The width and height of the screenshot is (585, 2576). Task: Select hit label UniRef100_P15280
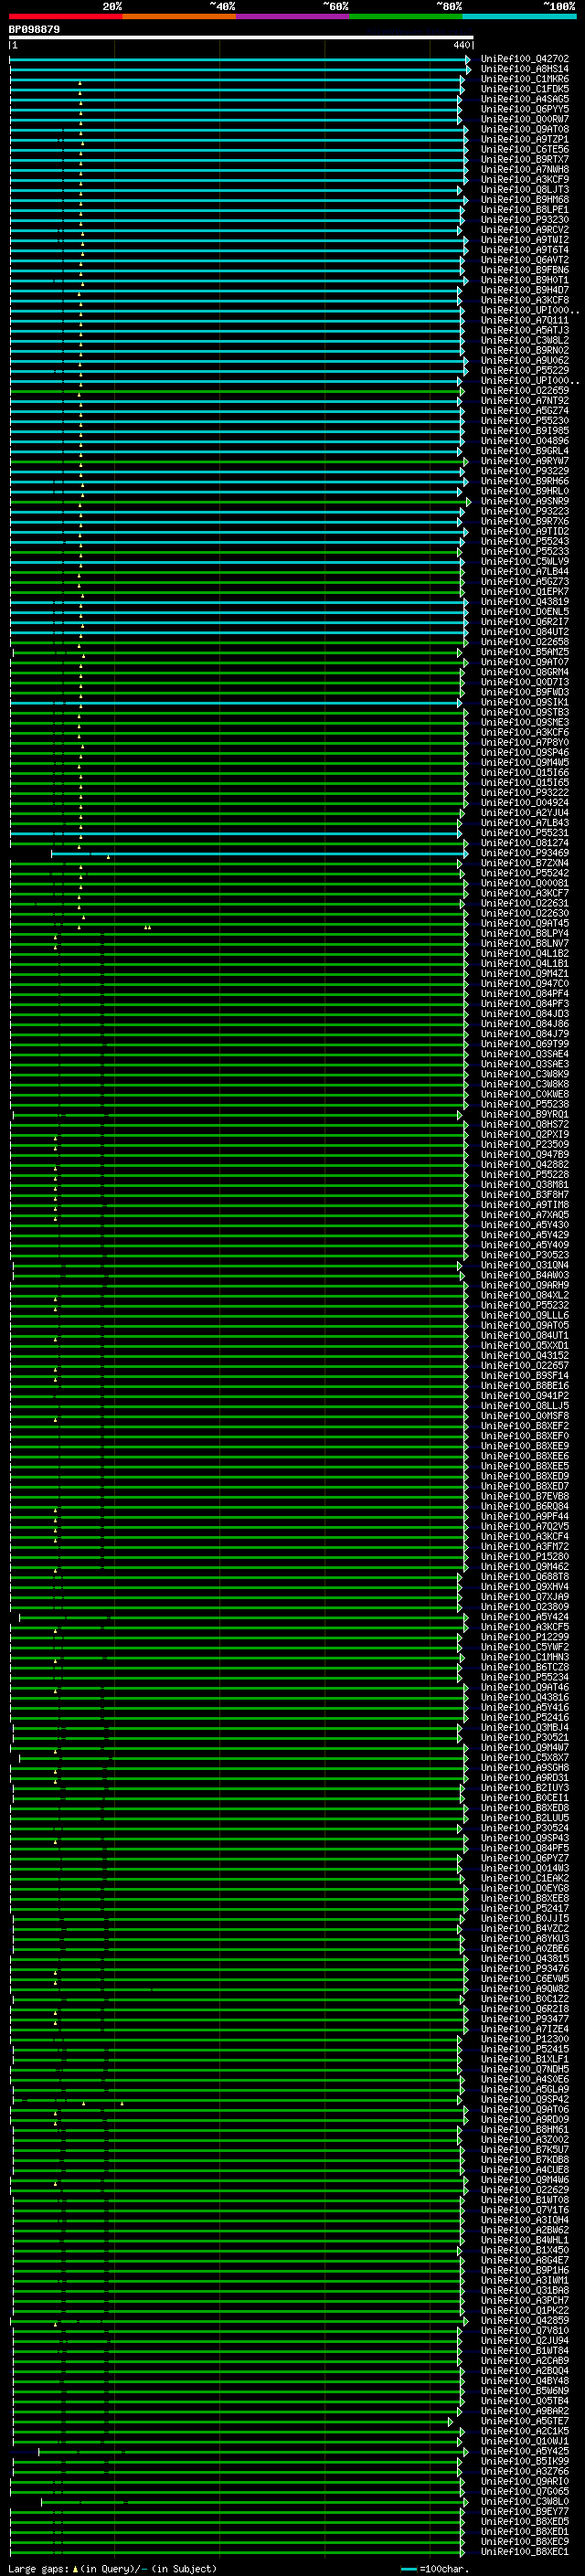click(525, 1557)
